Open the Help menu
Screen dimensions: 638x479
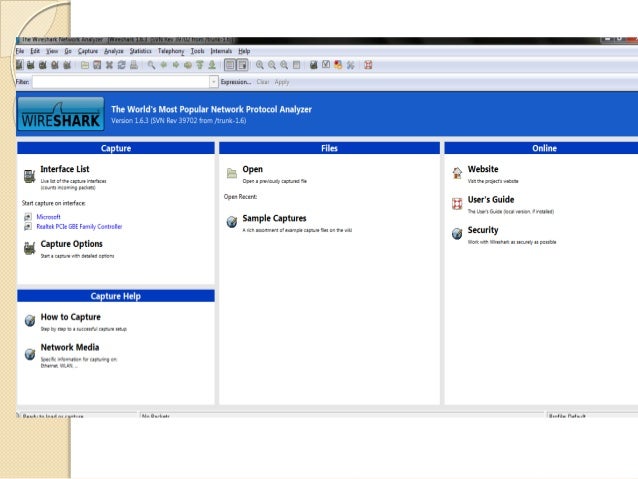(244, 51)
